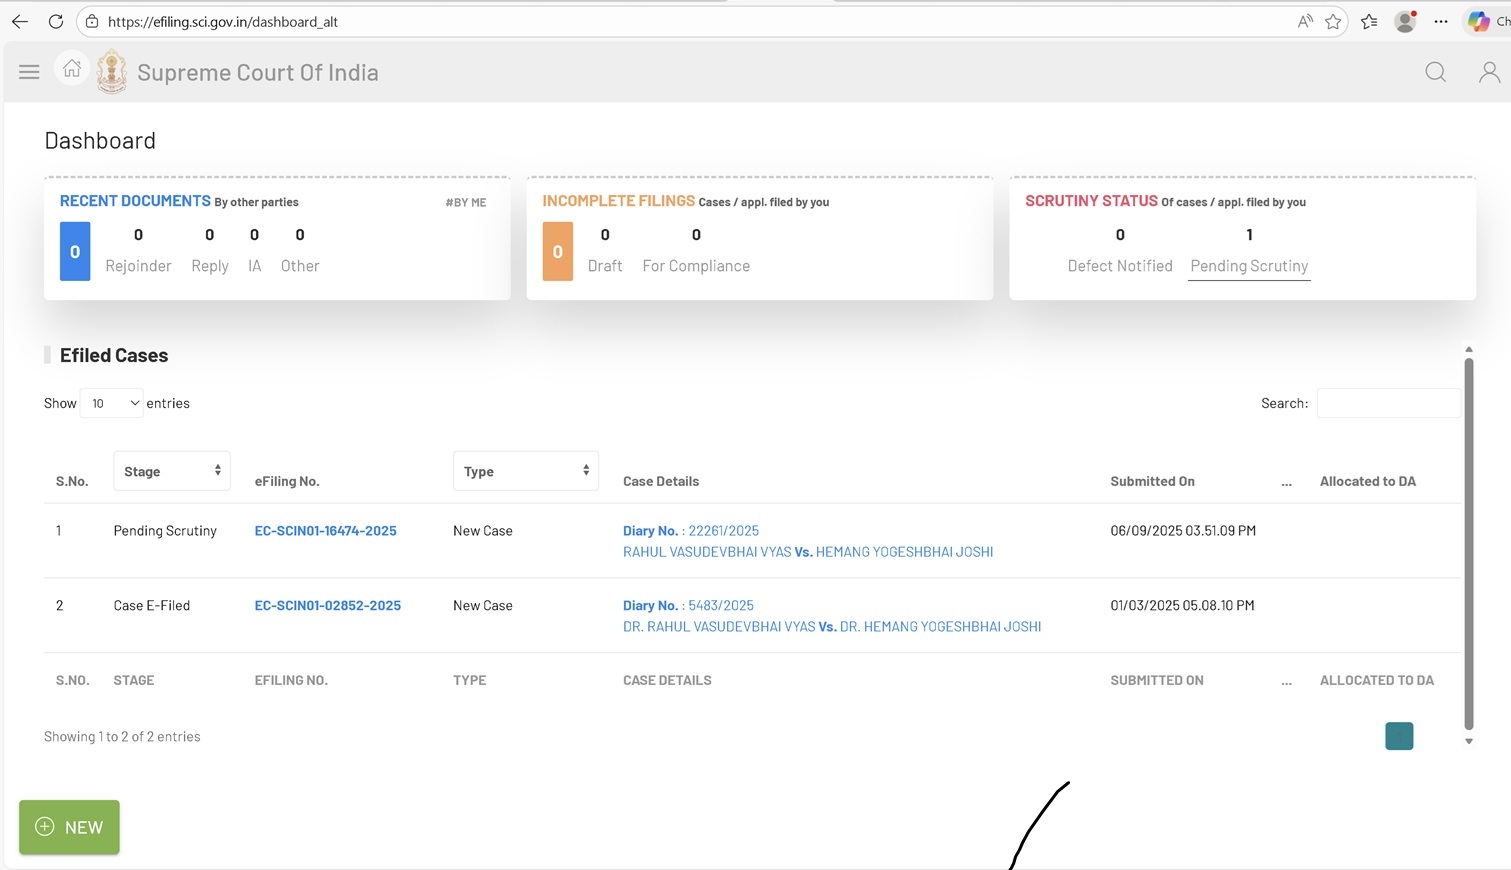Open the user profile icon
The width and height of the screenshot is (1511, 870).
pyautogui.click(x=1488, y=72)
